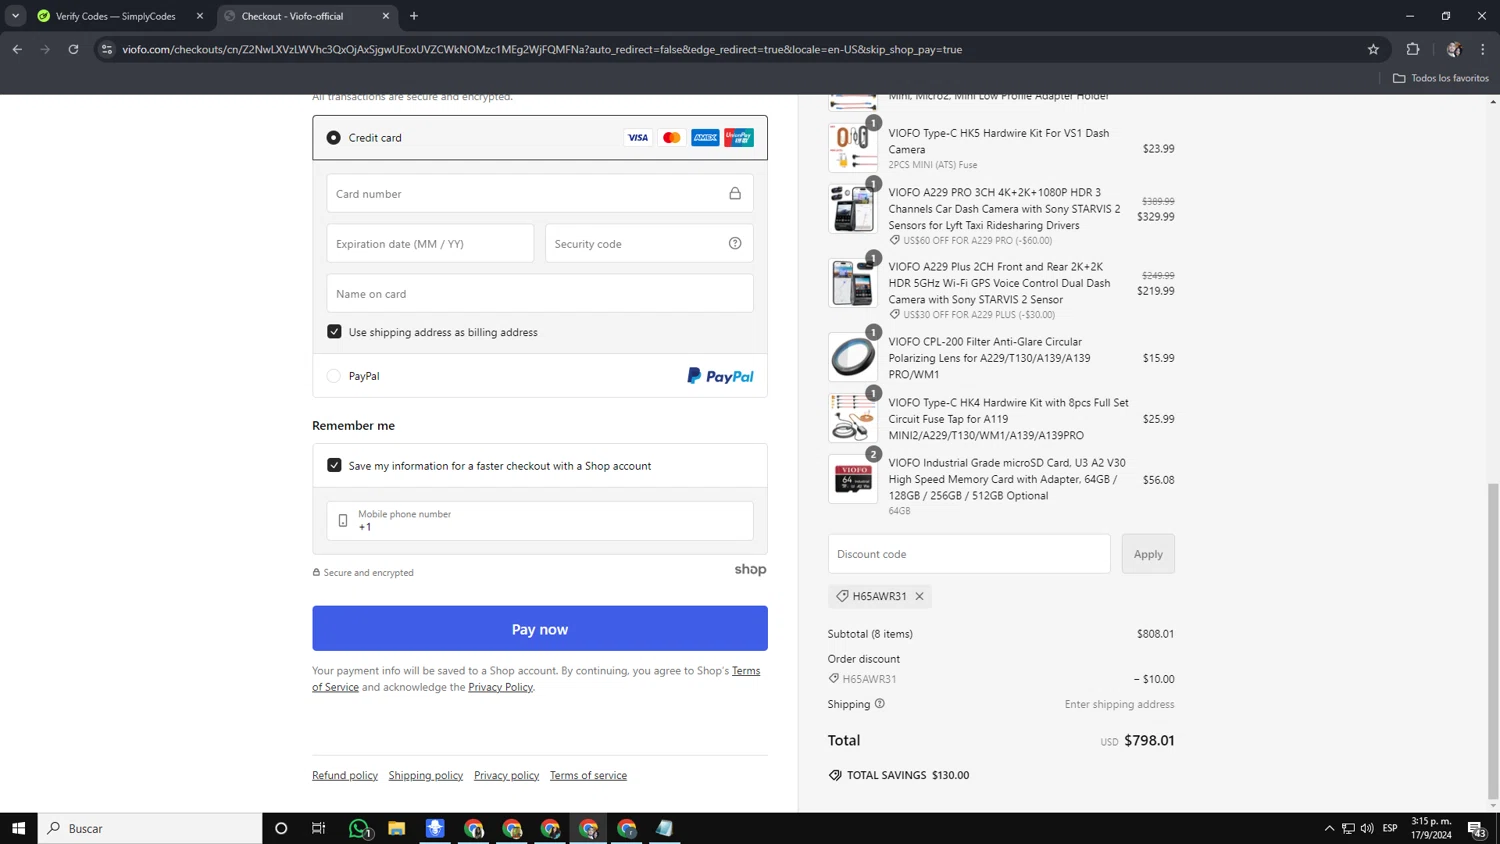Screen dimensions: 1500x844
Task: Remove the H65AWR31 discount code
Action: tap(919, 596)
